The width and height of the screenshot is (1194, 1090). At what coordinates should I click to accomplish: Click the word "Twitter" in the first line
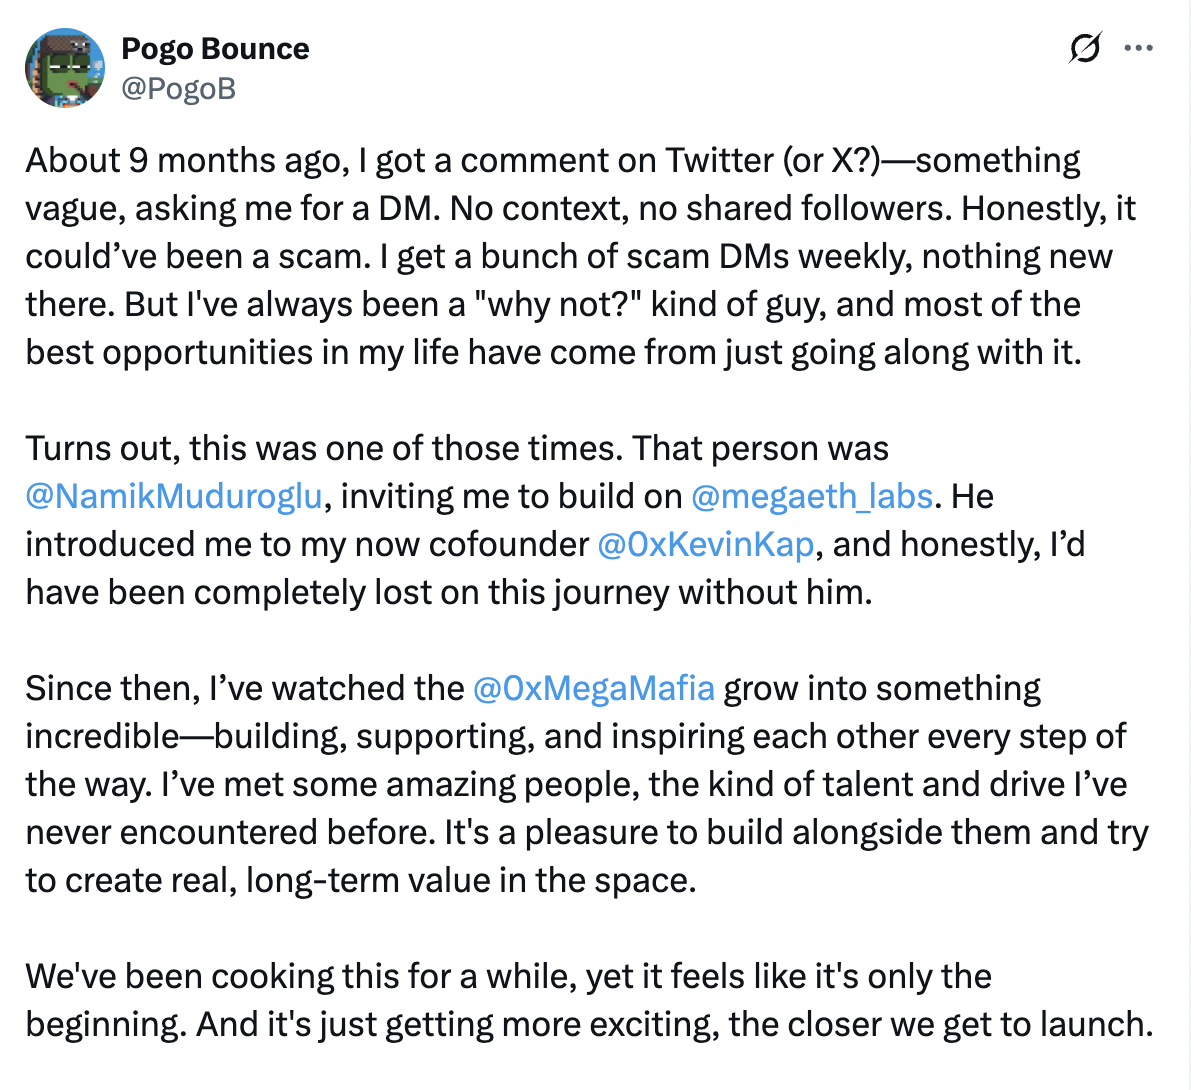[719, 161]
